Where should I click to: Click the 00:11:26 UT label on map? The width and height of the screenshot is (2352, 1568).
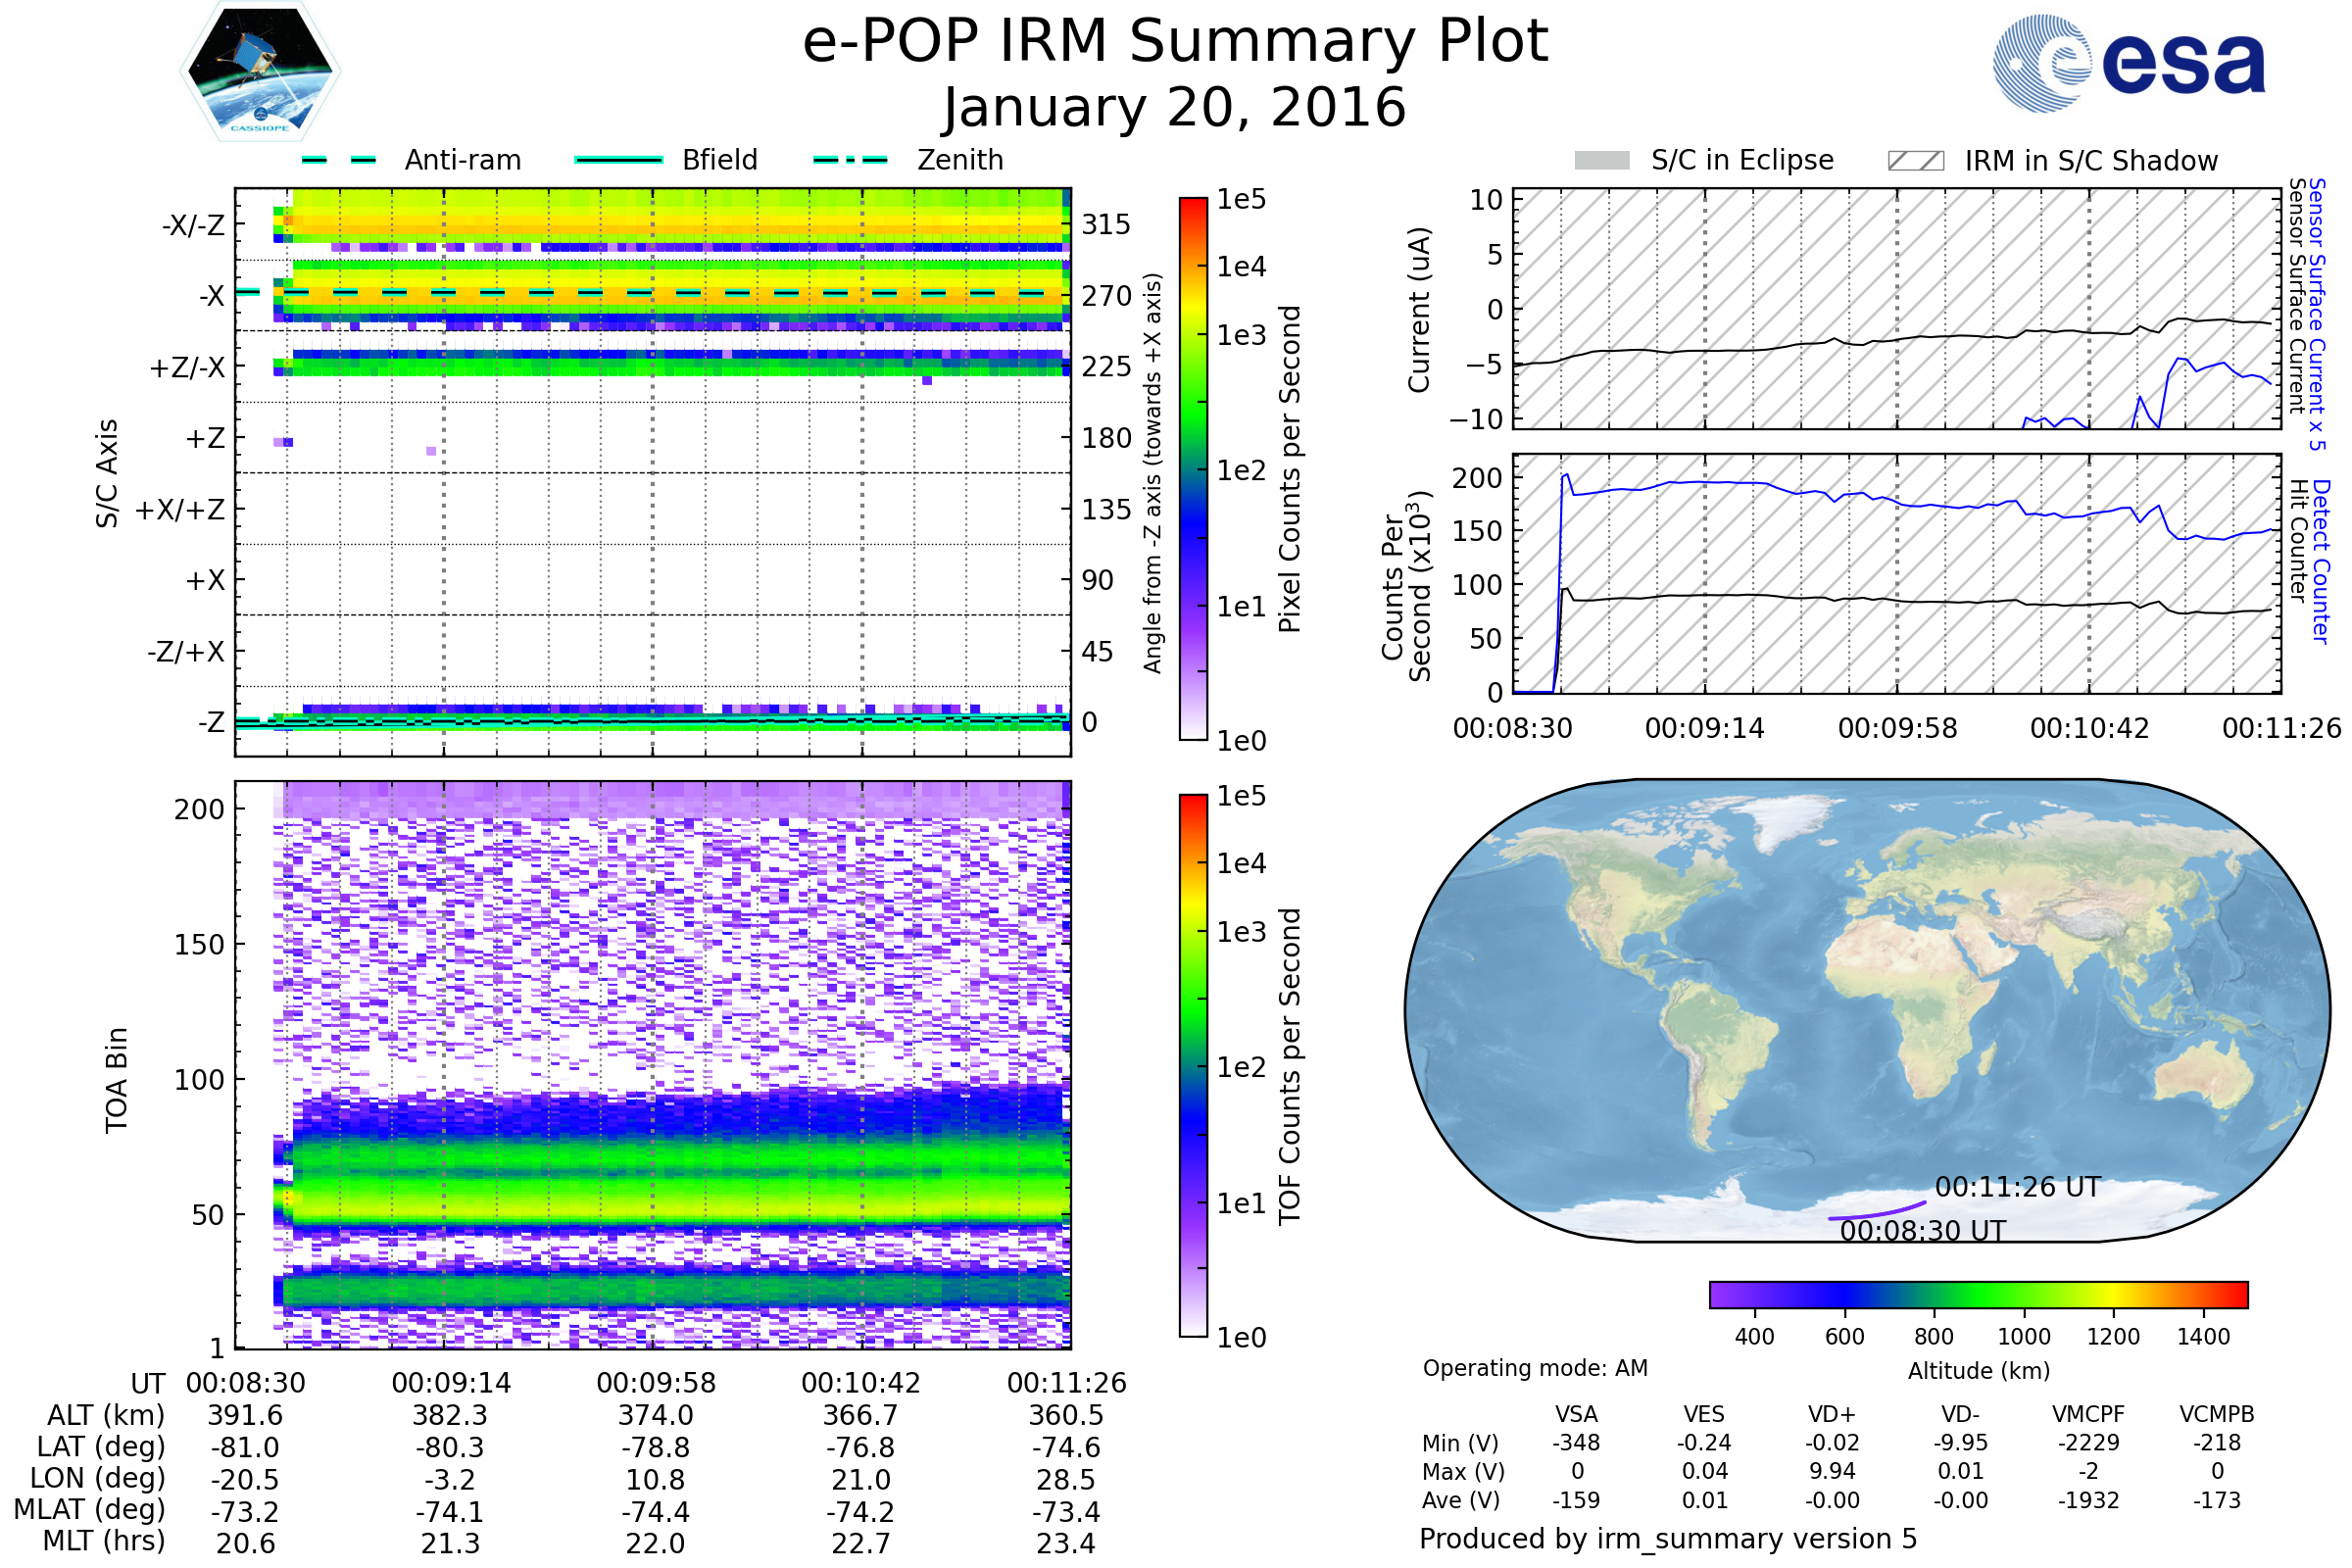[x=2017, y=1187]
